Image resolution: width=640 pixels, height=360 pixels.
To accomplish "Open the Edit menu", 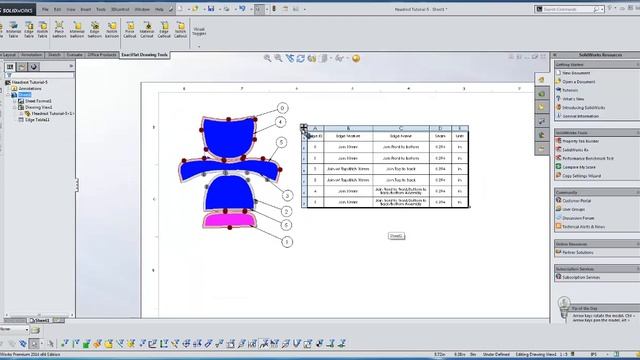I will tap(58, 9).
